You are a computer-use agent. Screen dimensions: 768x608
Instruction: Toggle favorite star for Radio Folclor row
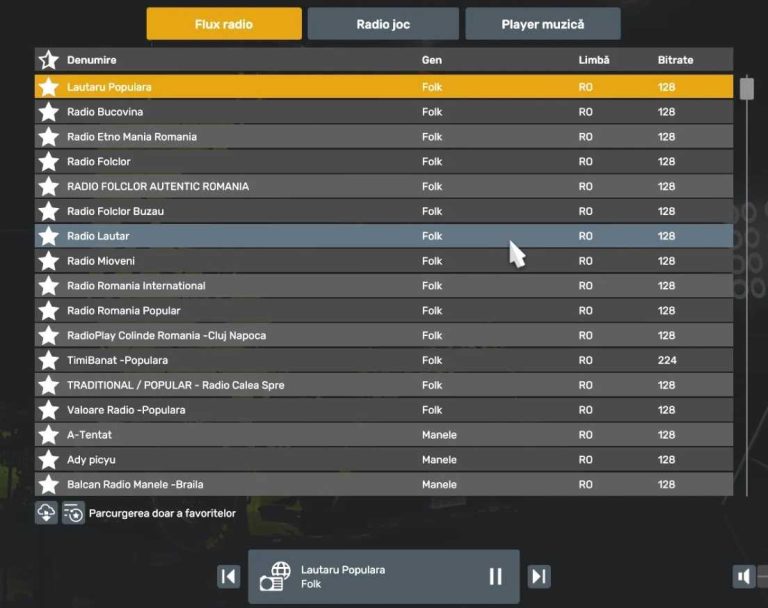(49, 162)
